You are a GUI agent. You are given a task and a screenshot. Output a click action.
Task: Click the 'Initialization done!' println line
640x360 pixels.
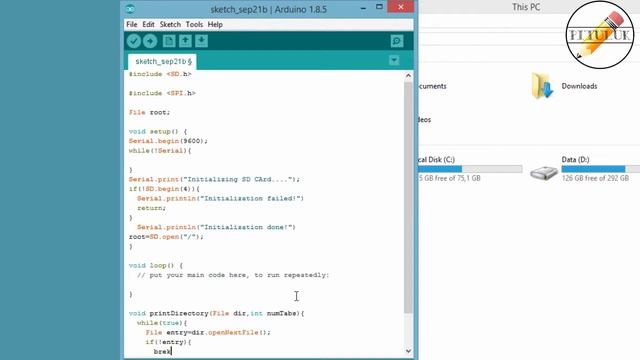click(x=216, y=227)
